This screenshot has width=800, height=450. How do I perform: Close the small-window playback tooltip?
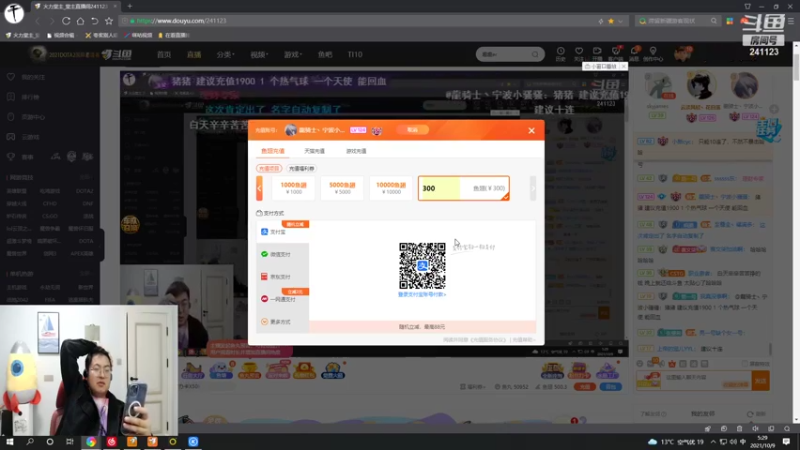(x=623, y=66)
